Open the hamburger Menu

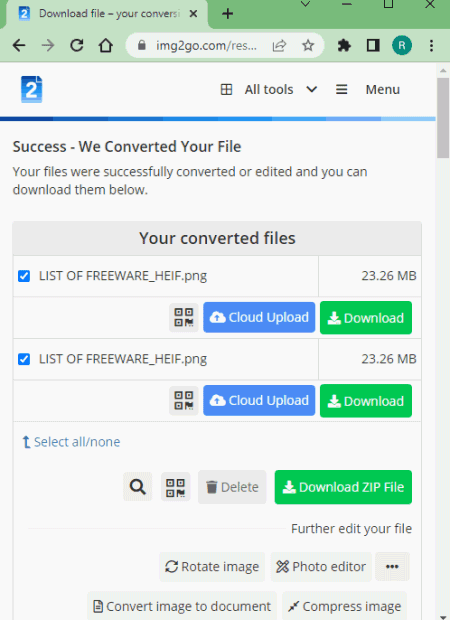click(368, 90)
